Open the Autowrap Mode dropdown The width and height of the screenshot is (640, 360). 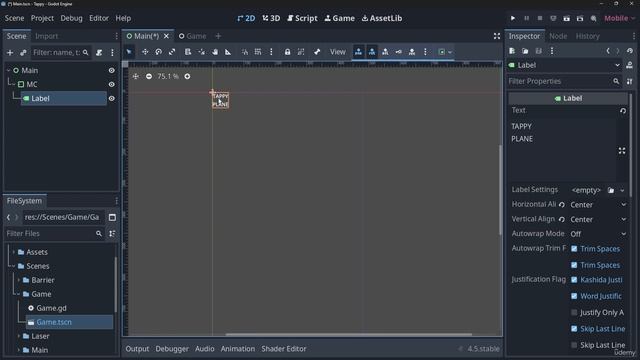598,234
